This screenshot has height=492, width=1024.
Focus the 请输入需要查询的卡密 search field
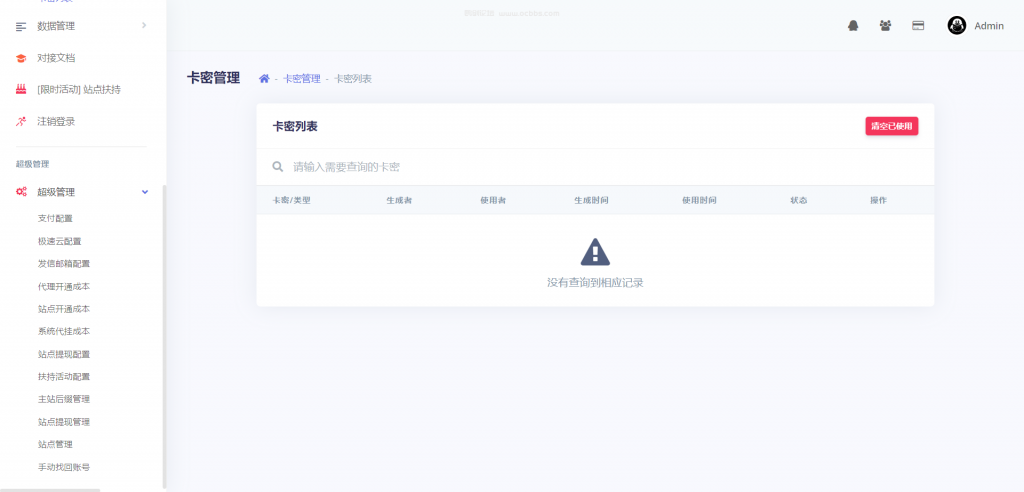(x=596, y=167)
